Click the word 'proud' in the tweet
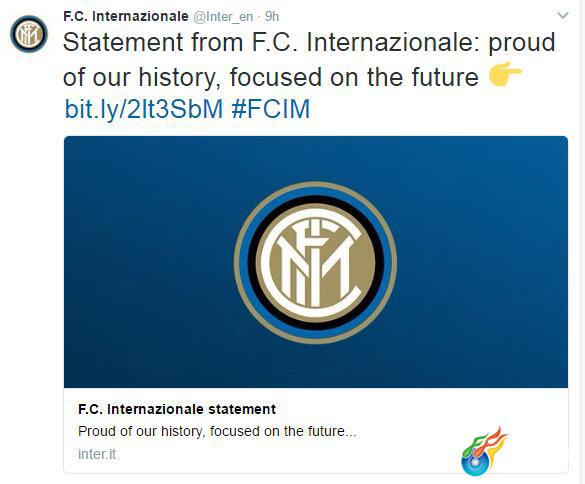This screenshot has width=585, height=484. coord(522,43)
